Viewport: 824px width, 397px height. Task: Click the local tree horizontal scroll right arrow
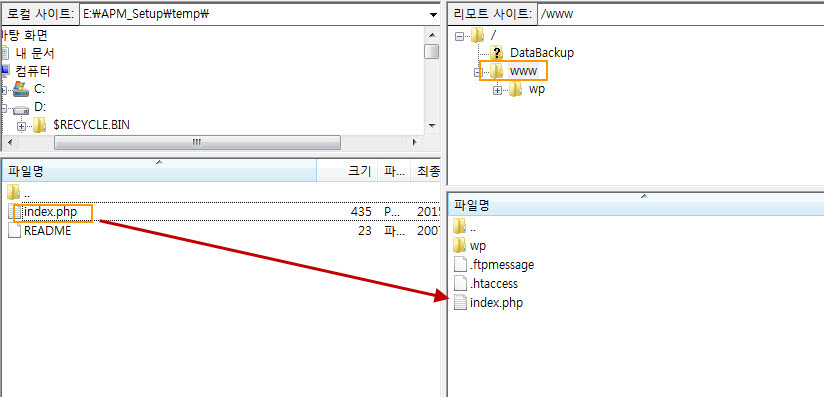(x=415, y=142)
